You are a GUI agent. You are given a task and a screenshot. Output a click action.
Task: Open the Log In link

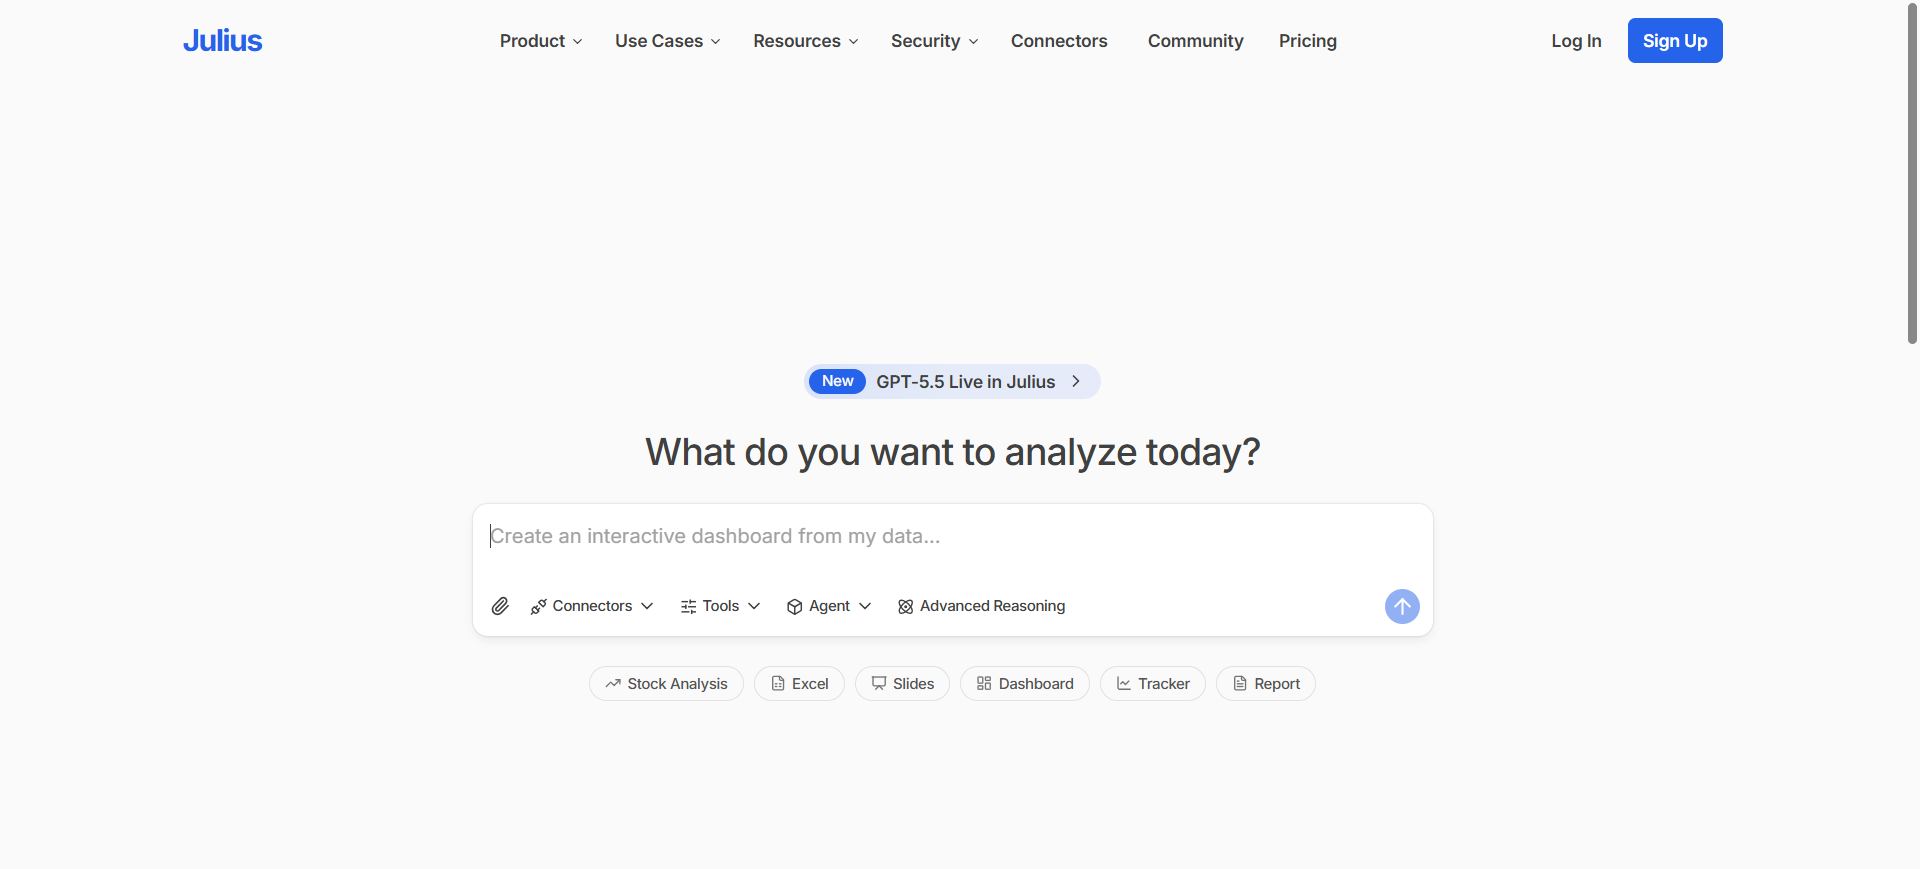(x=1576, y=41)
